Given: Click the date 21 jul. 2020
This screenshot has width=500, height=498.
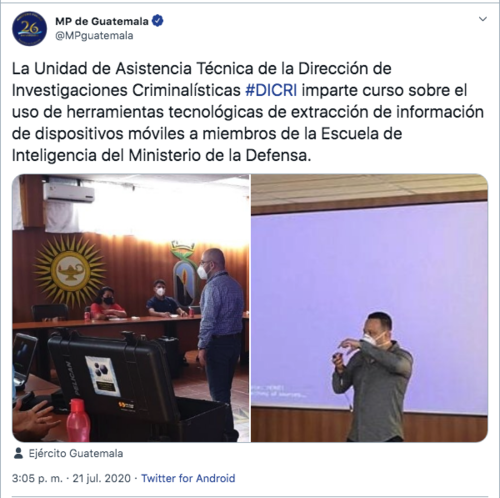Looking at the screenshot, I should click(102, 478).
